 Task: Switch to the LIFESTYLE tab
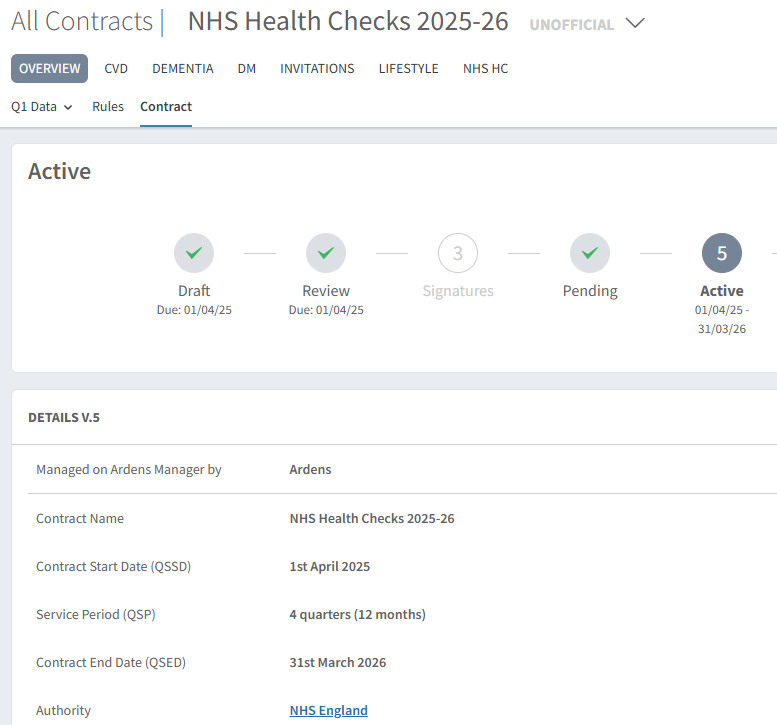tap(408, 68)
